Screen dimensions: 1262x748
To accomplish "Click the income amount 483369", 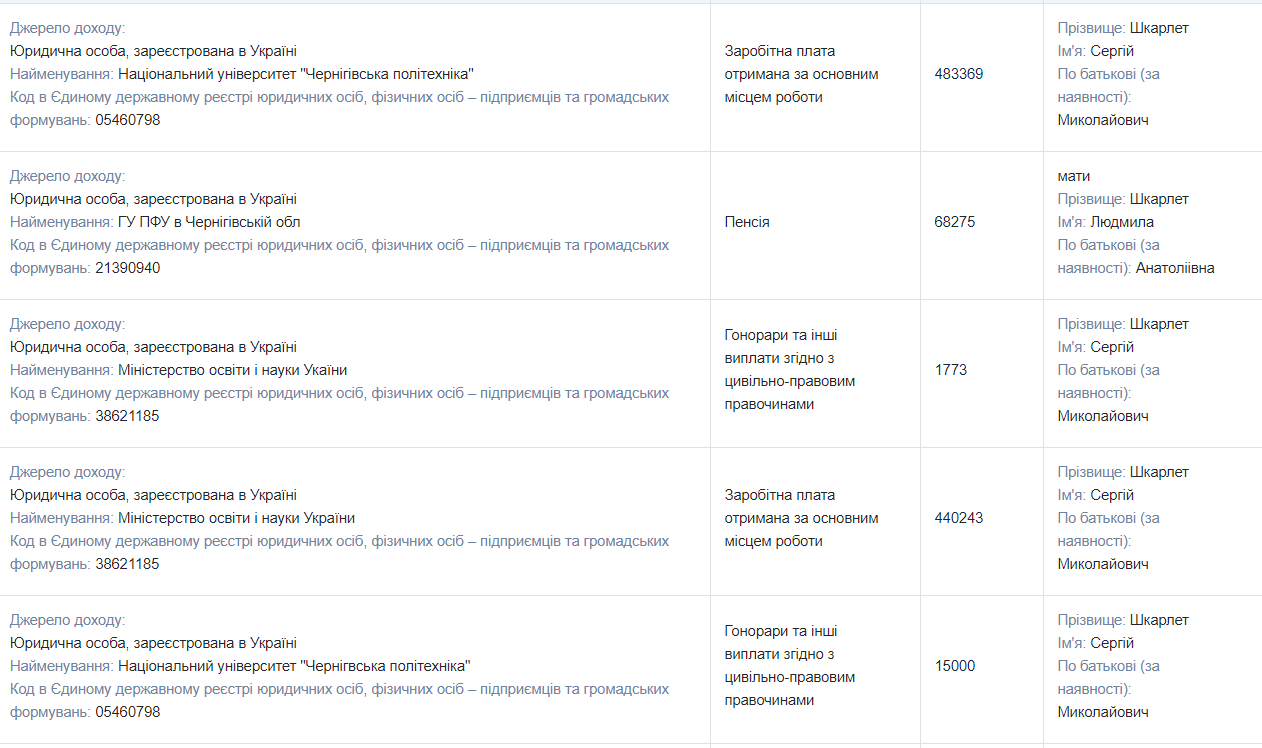I will [958, 74].
